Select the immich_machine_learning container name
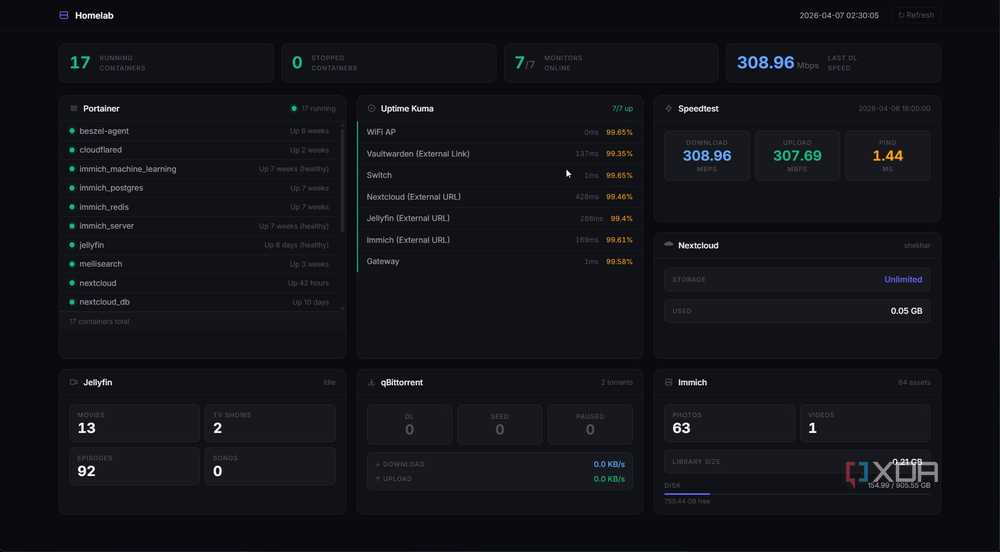Viewport: 1000px width, 552px height. (x=128, y=169)
